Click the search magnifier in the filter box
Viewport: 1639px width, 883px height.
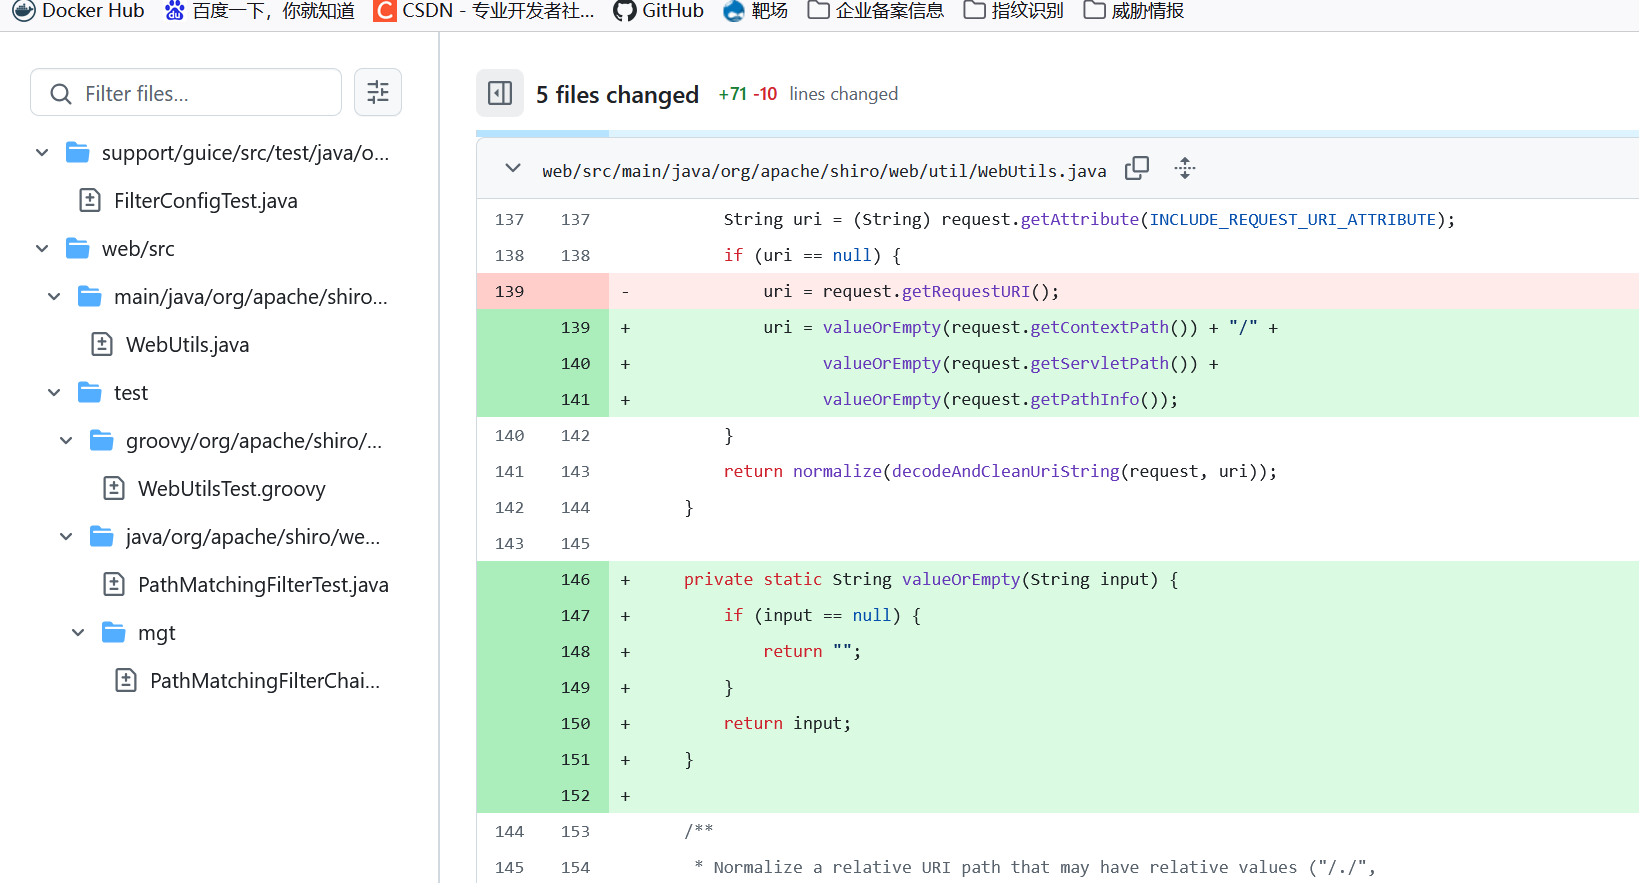(x=61, y=94)
